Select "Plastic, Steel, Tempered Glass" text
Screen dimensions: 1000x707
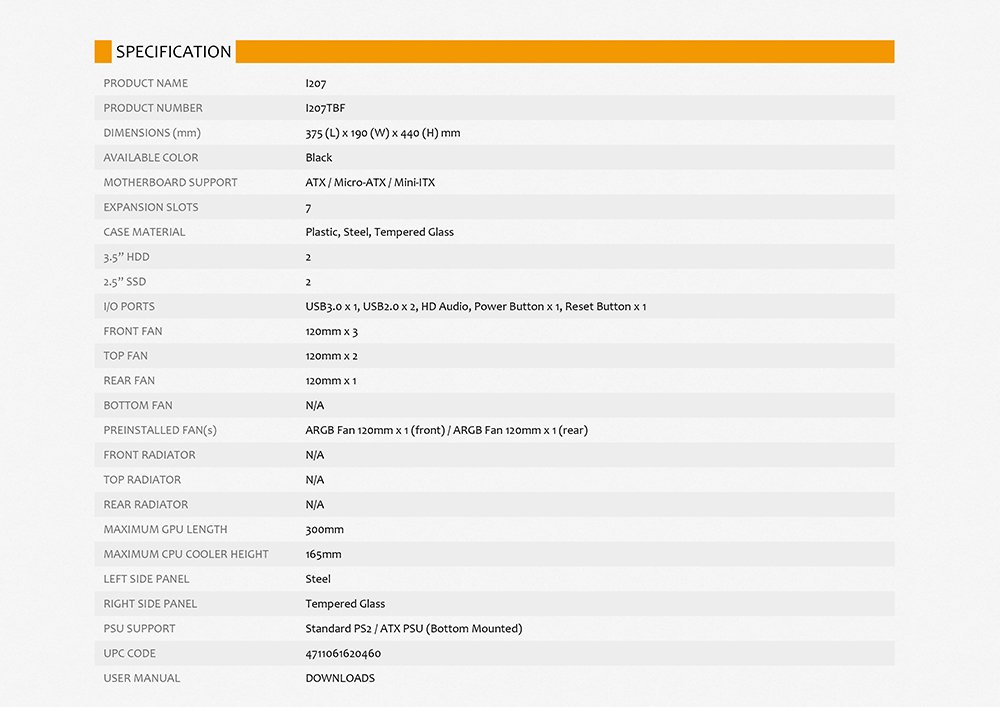coord(379,232)
